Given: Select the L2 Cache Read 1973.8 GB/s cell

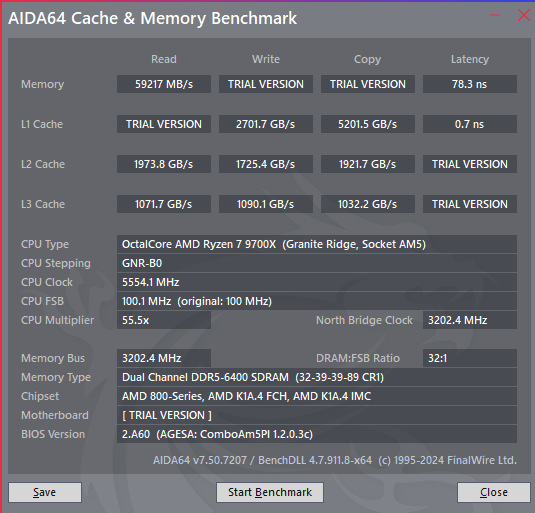Looking at the screenshot, I should 164,164.
